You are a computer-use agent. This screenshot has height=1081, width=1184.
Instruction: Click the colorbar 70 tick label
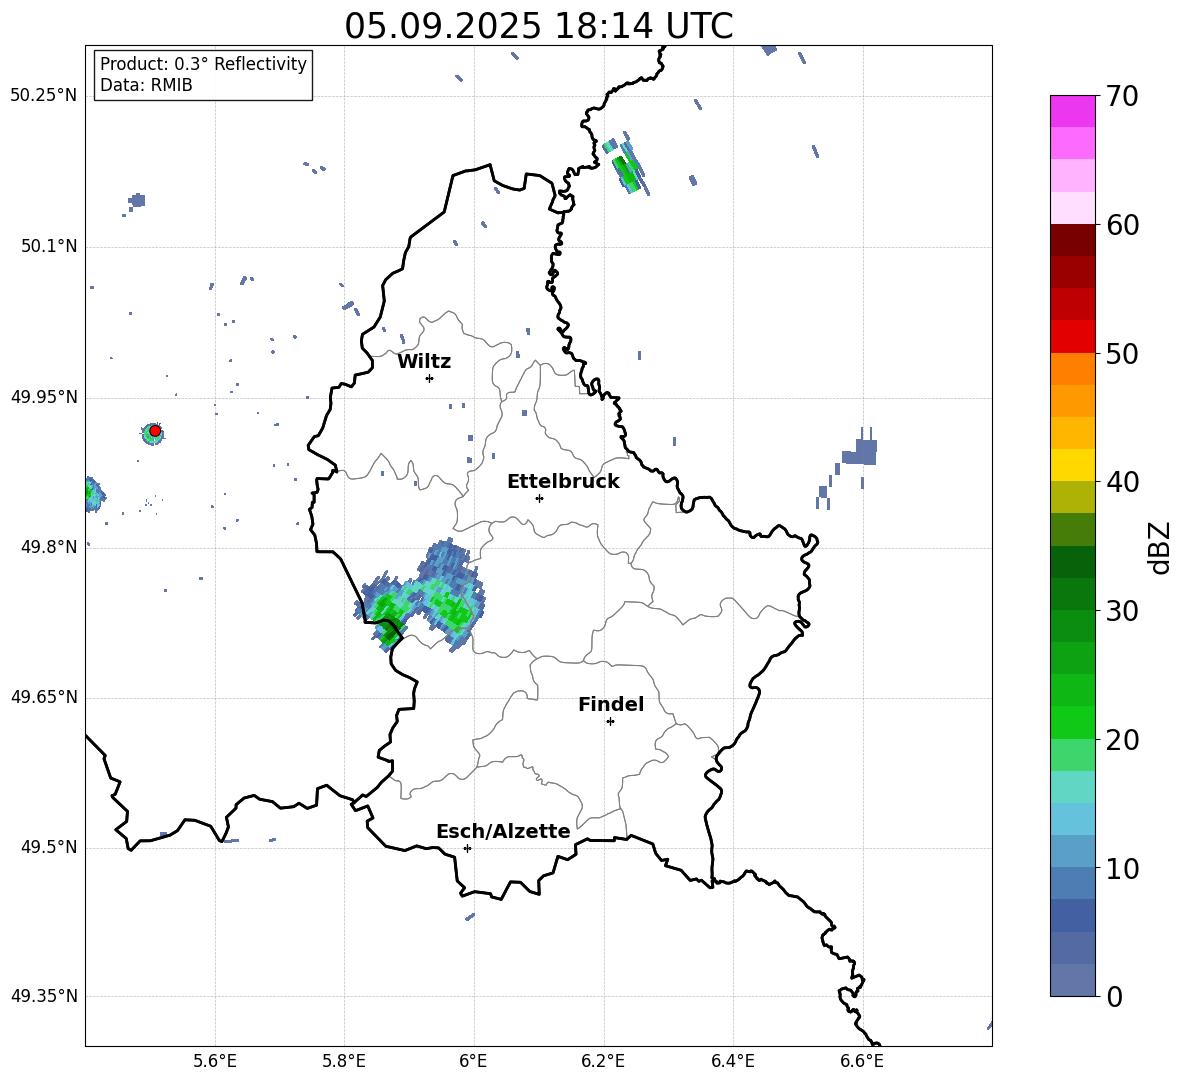[1122, 96]
